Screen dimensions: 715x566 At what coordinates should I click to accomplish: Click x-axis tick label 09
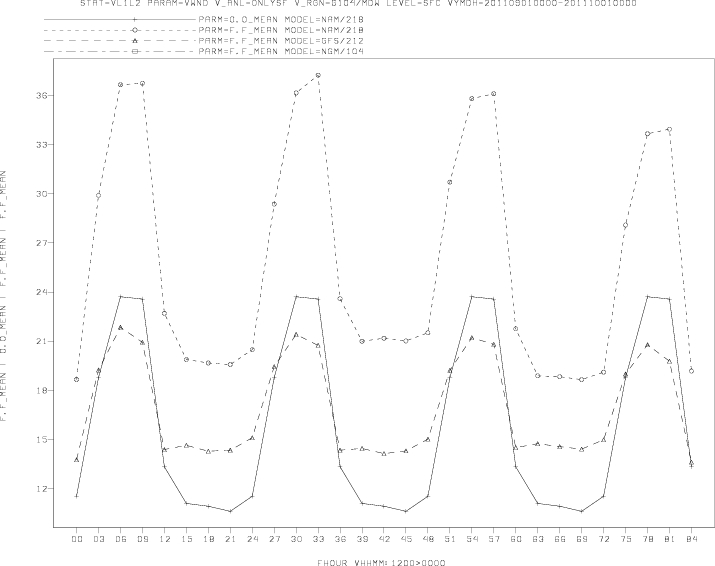(142, 539)
